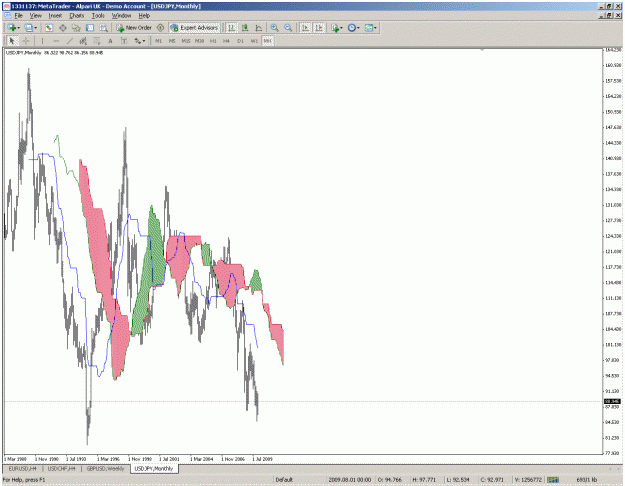The height and width of the screenshot is (486, 625).
Task: Open the Indicators list dropdown
Action: click(x=336, y=28)
